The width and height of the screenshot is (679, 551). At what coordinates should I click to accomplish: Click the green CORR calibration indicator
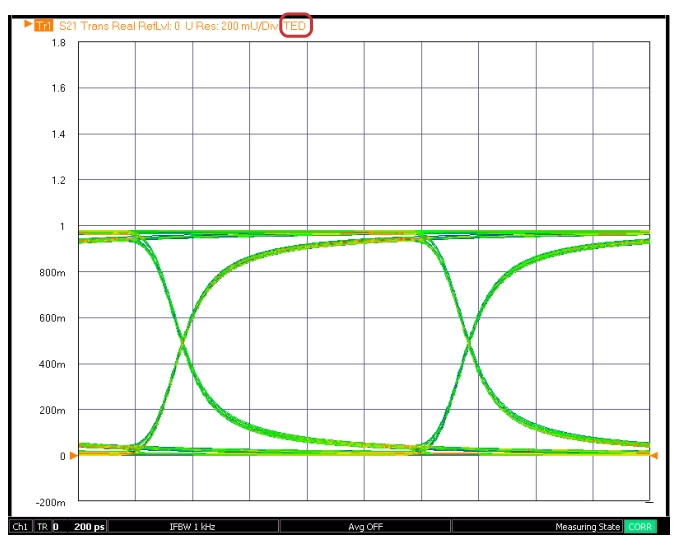[640, 527]
